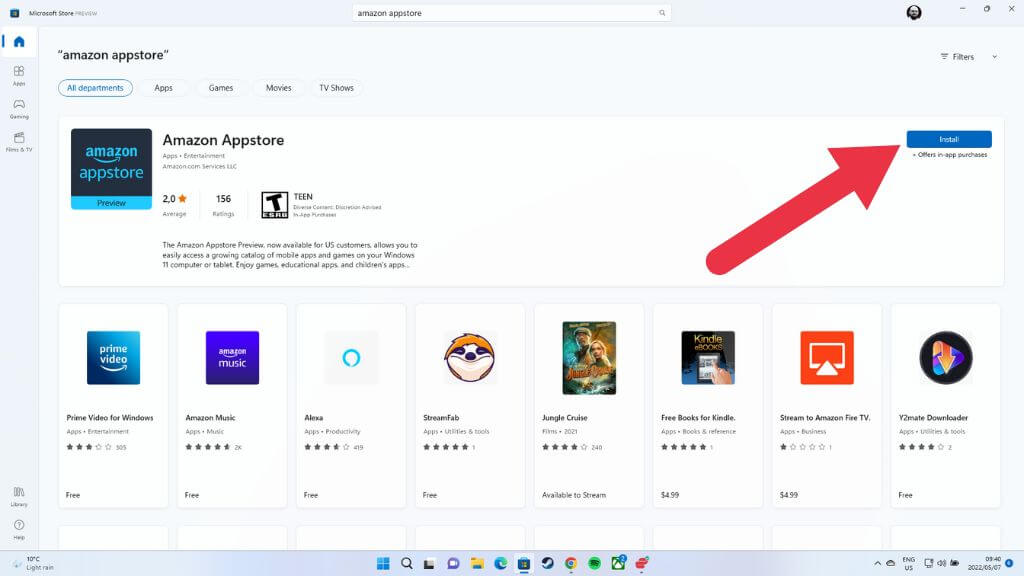Open the Amazon Music app icon

[x=232, y=358]
